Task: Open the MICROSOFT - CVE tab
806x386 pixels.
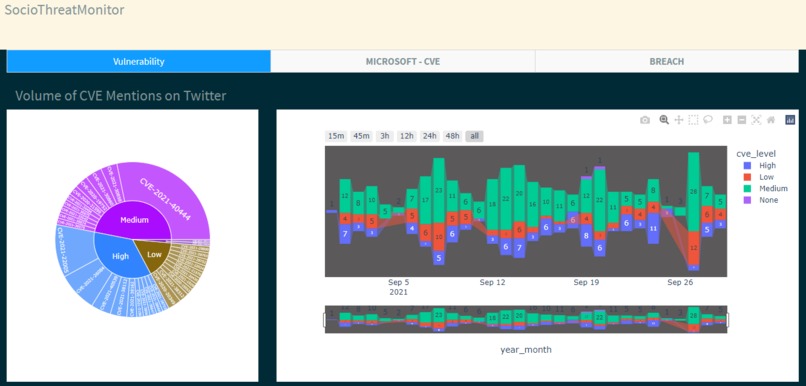Action: 402,62
